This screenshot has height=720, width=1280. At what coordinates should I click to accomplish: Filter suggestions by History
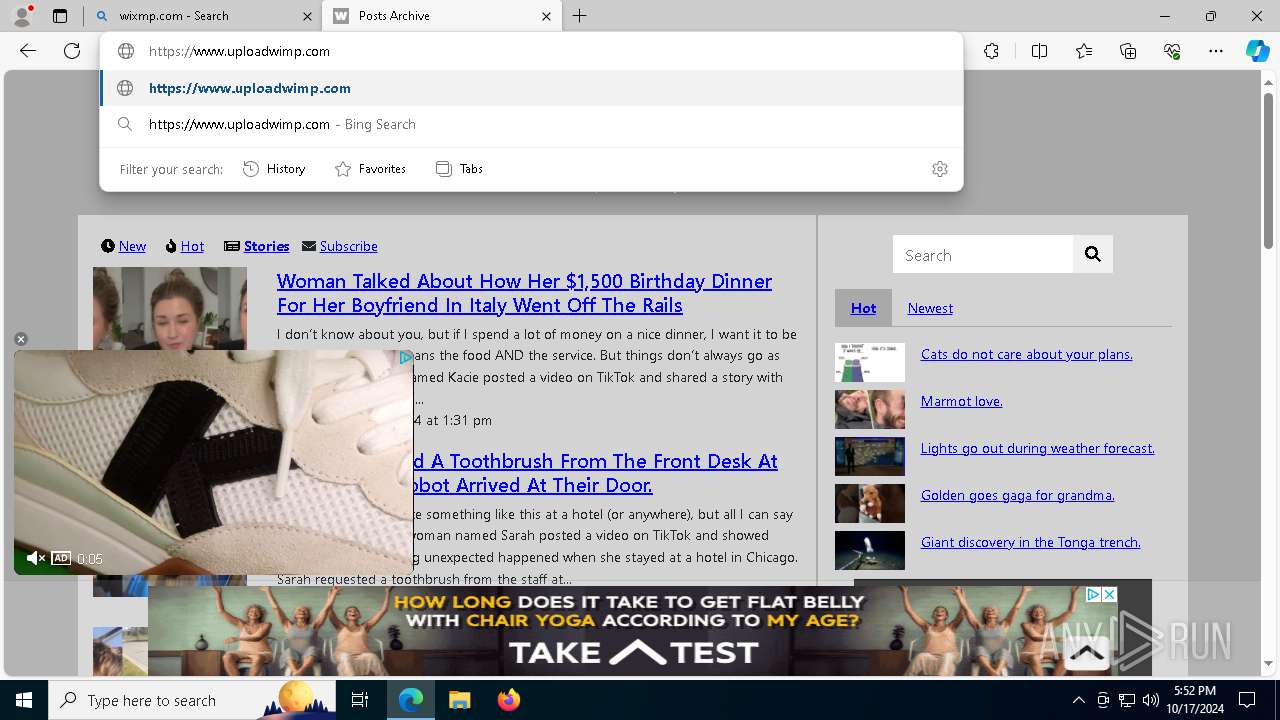click(274, 169)
